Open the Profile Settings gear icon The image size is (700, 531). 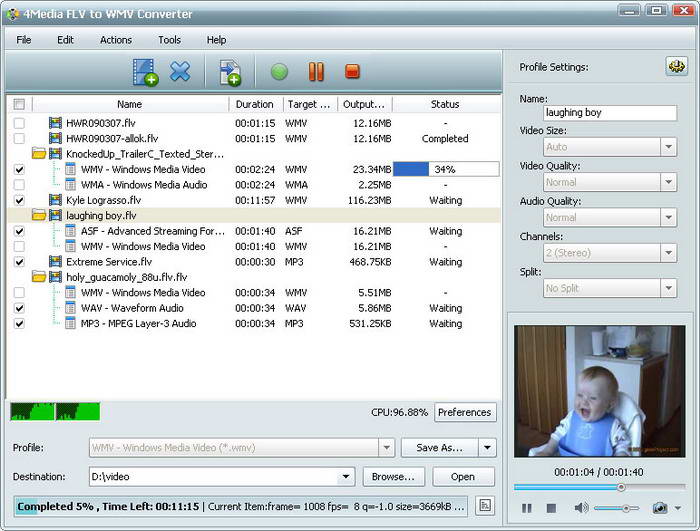tap(676, 67)
